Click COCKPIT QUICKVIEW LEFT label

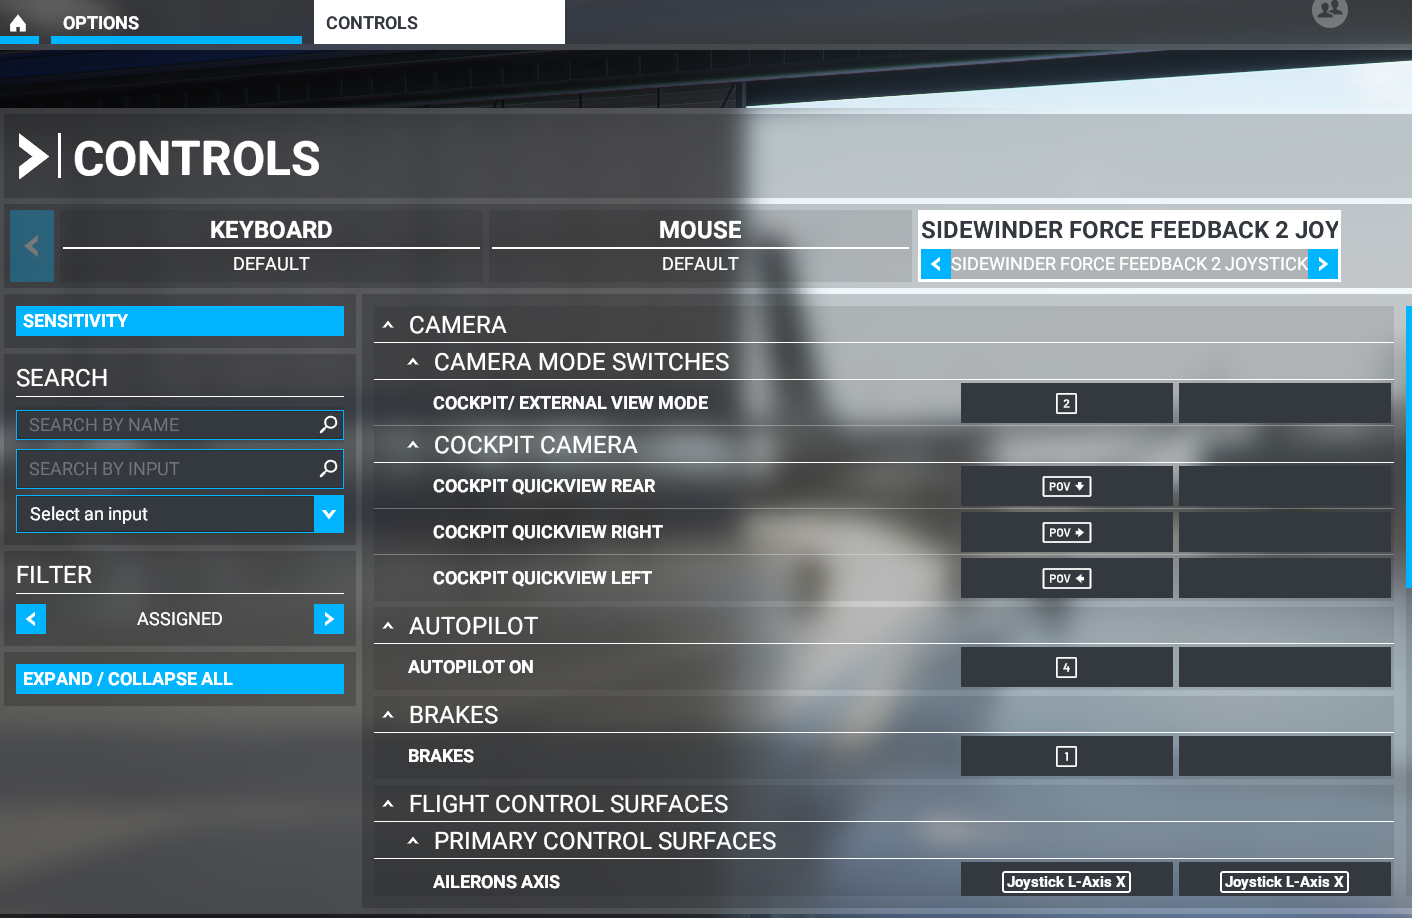[x=542, y=578]
